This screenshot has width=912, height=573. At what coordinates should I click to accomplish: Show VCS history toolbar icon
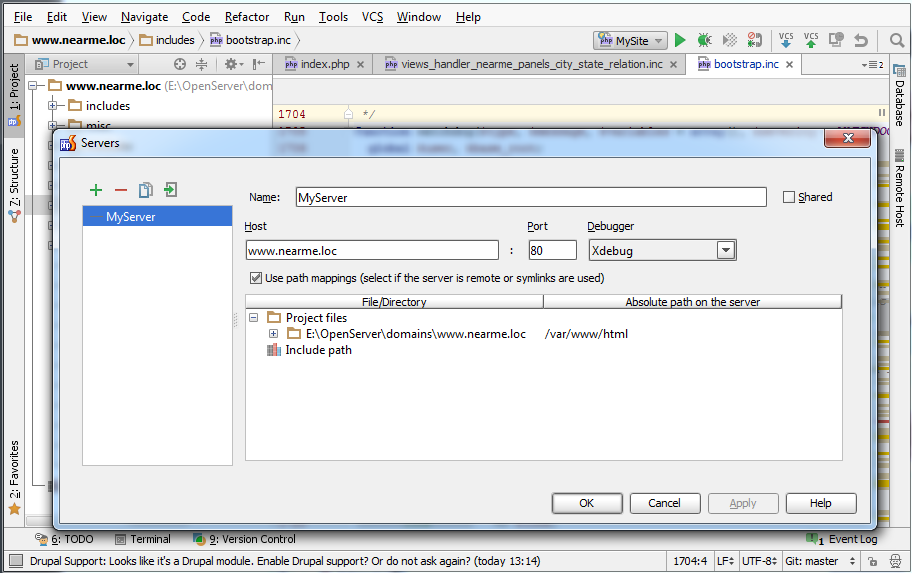pos(836,40)
